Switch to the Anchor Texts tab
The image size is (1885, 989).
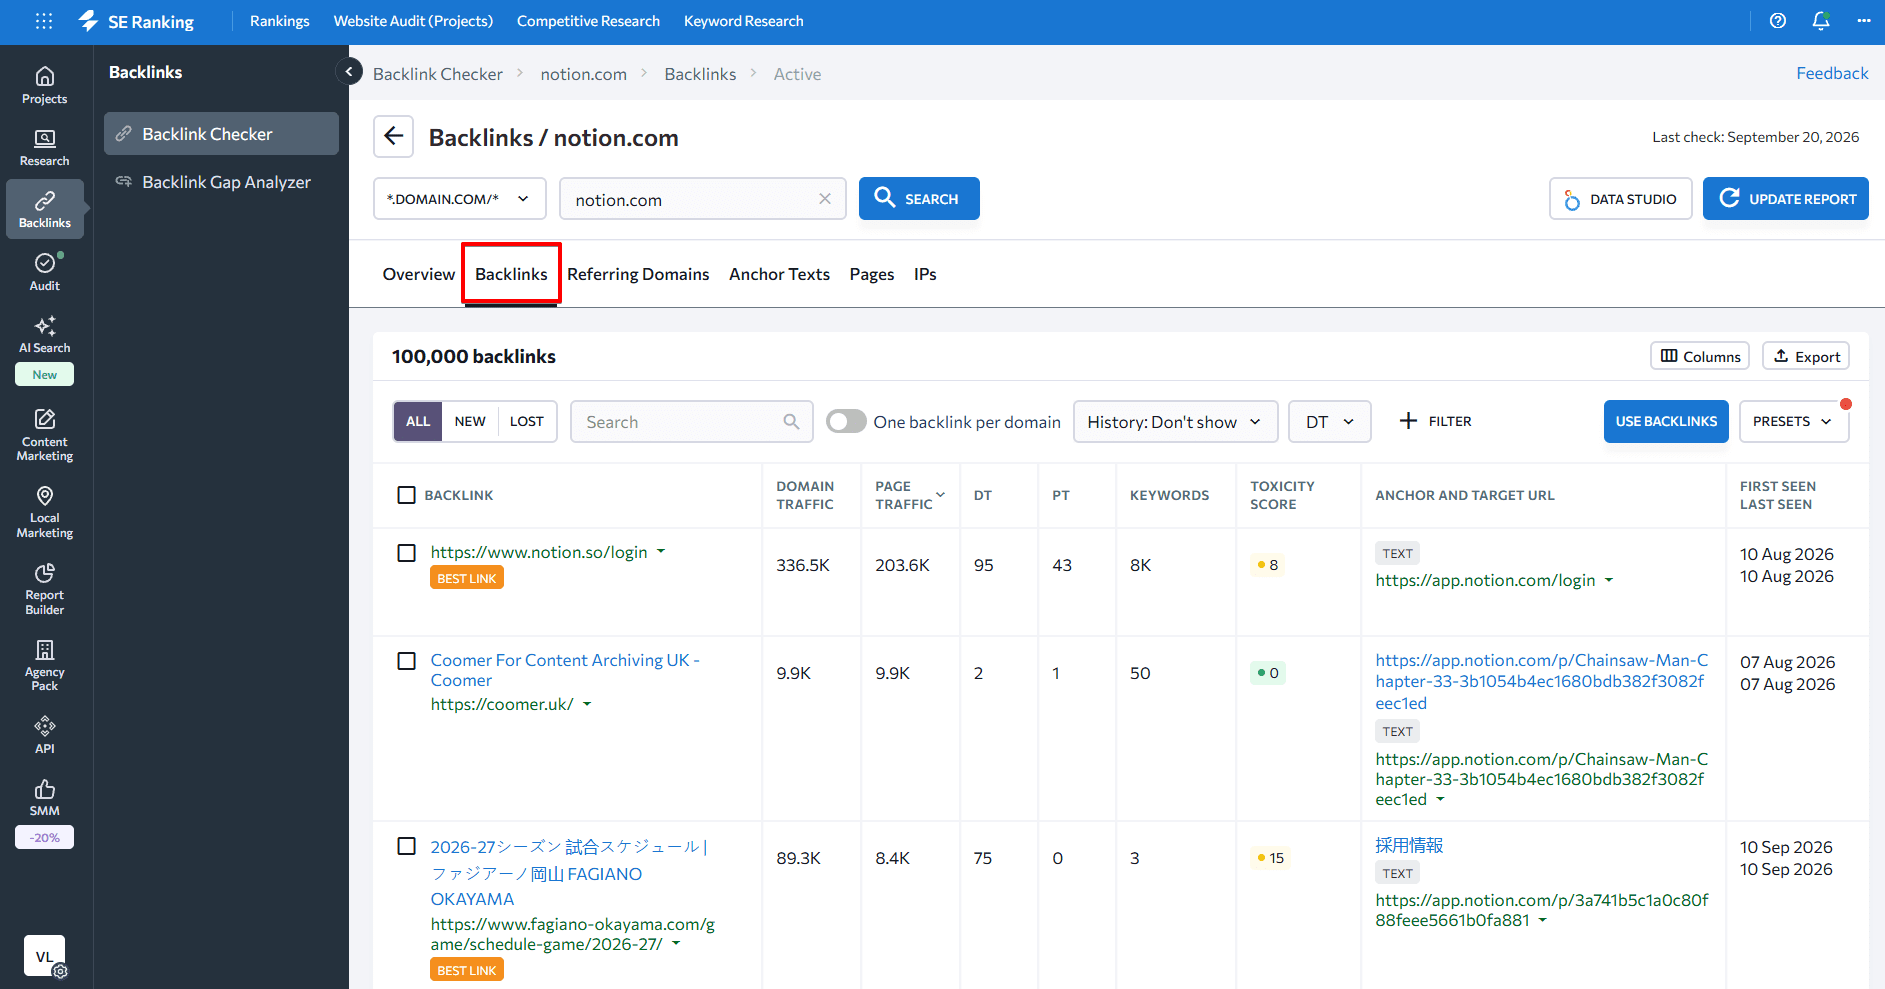(x=779, y=274)
